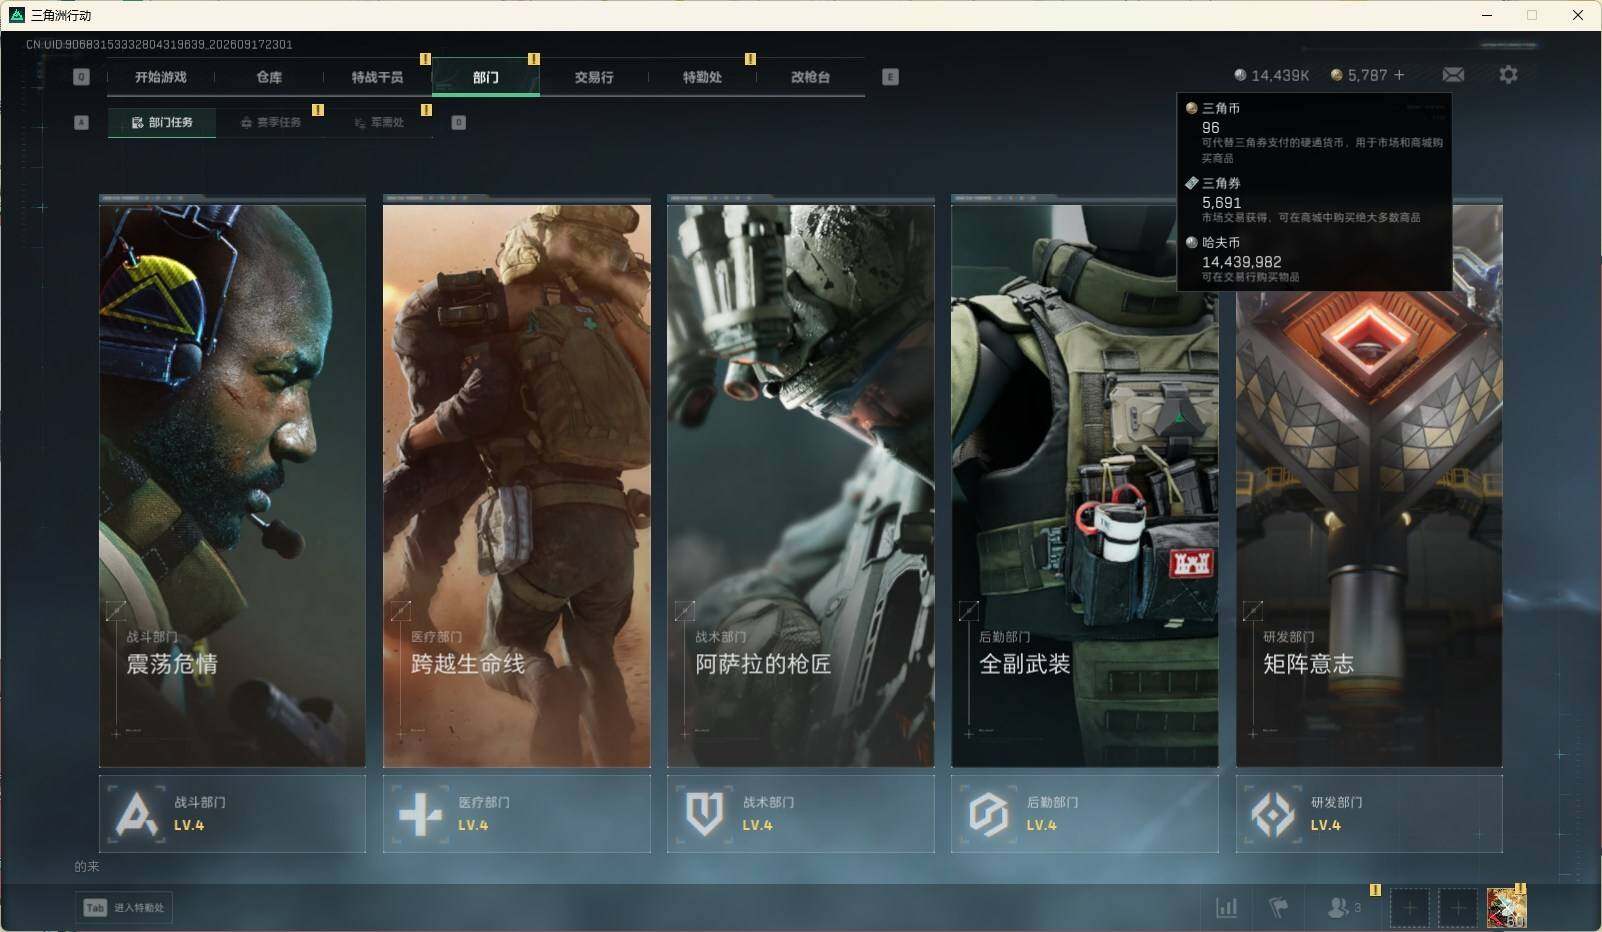The width and height of the screenshot is (1602, 932).
Task: Click the 后勤部门 LV.4 label
Action: coord(1041,826)
